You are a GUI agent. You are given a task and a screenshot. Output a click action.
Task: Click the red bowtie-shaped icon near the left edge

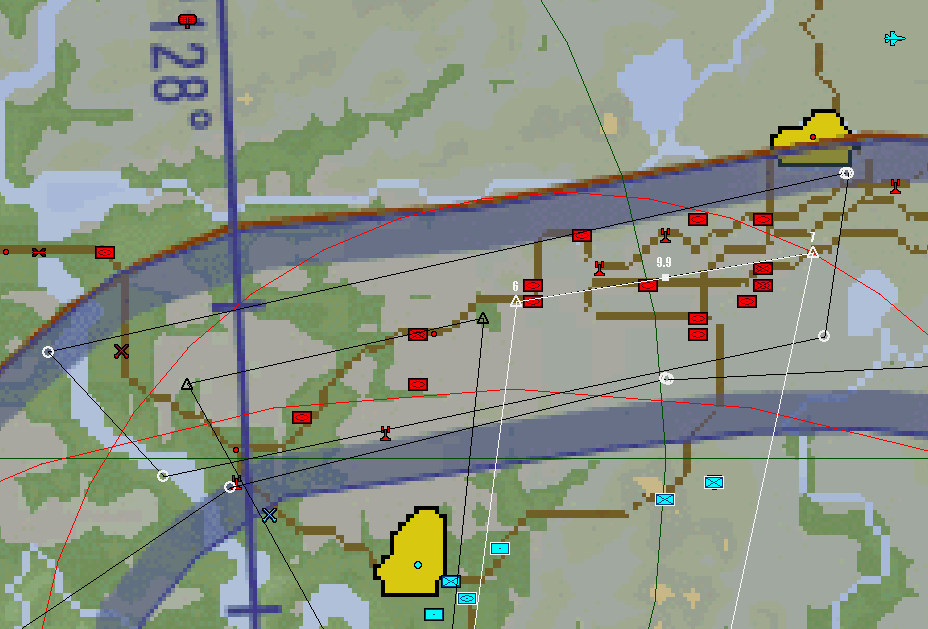(x=39, y=253)
